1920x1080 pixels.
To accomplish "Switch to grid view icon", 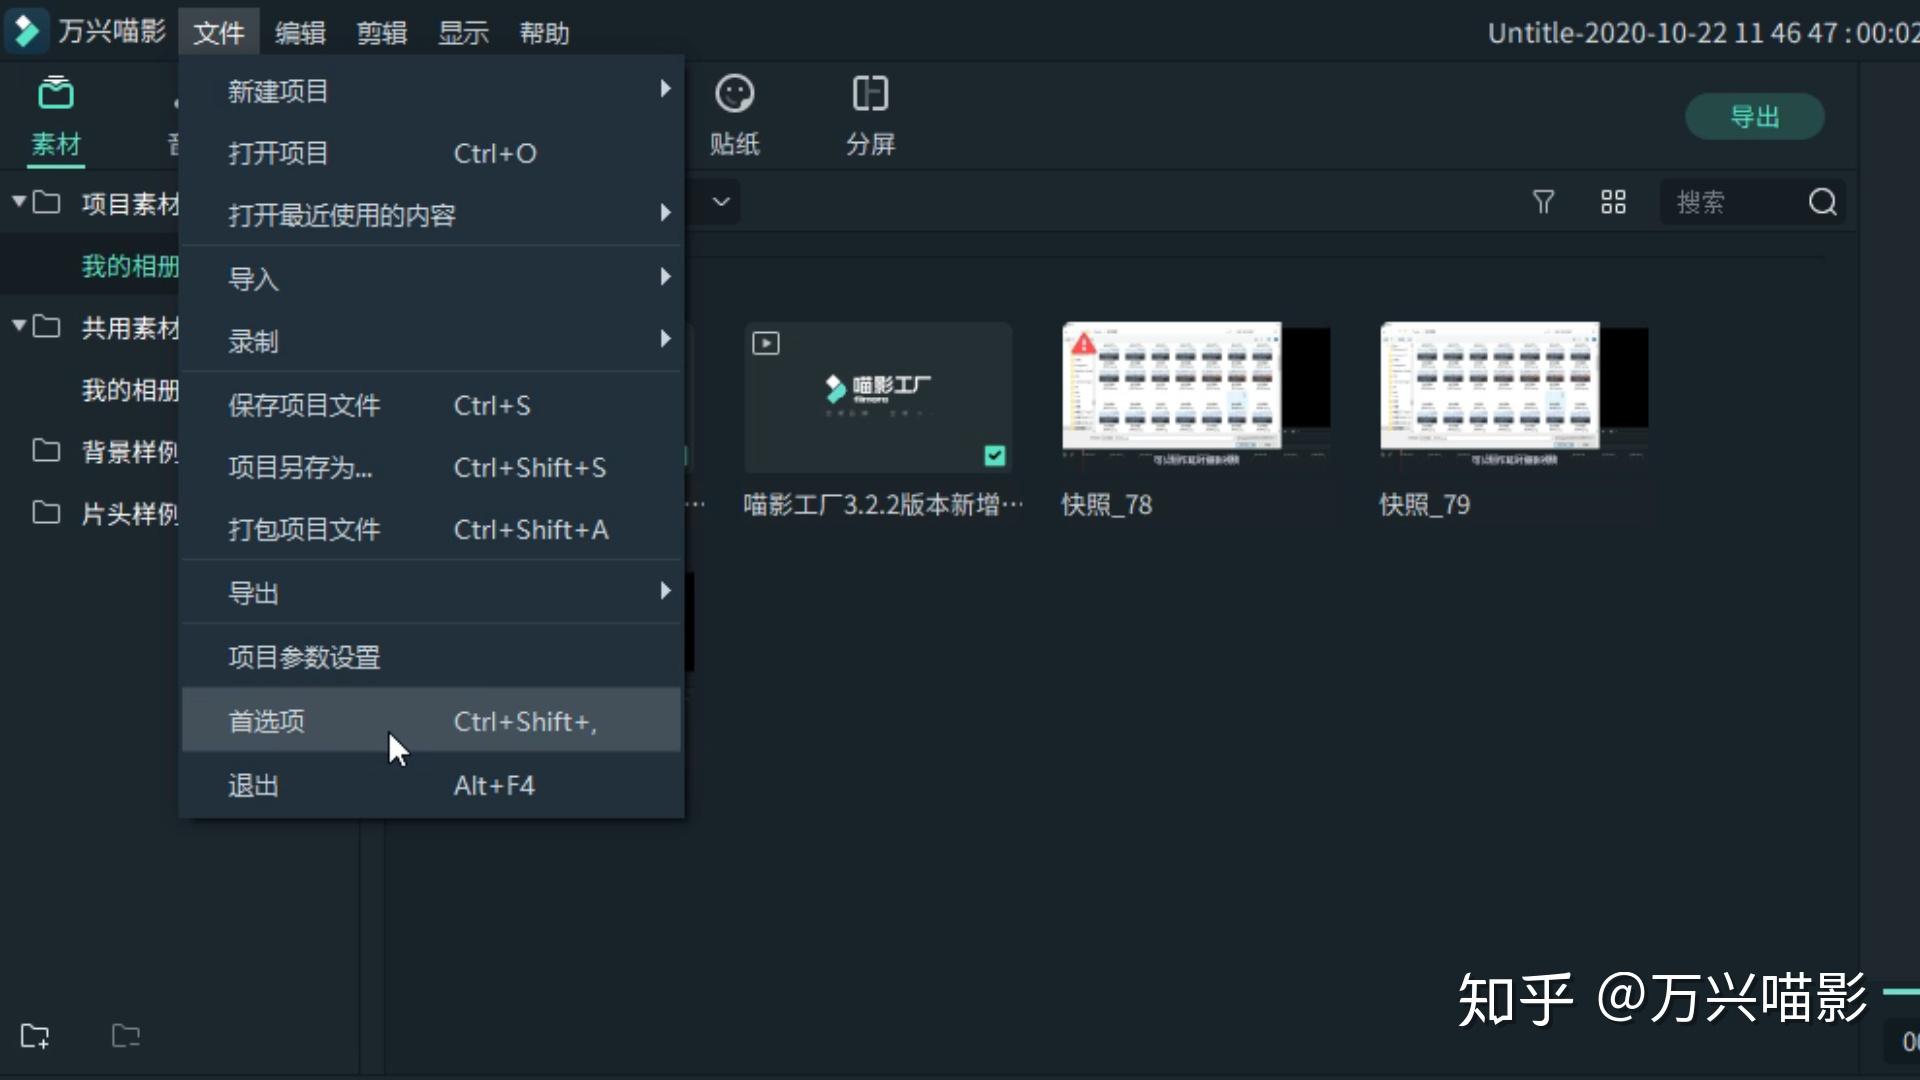I will pos(1613,202).
